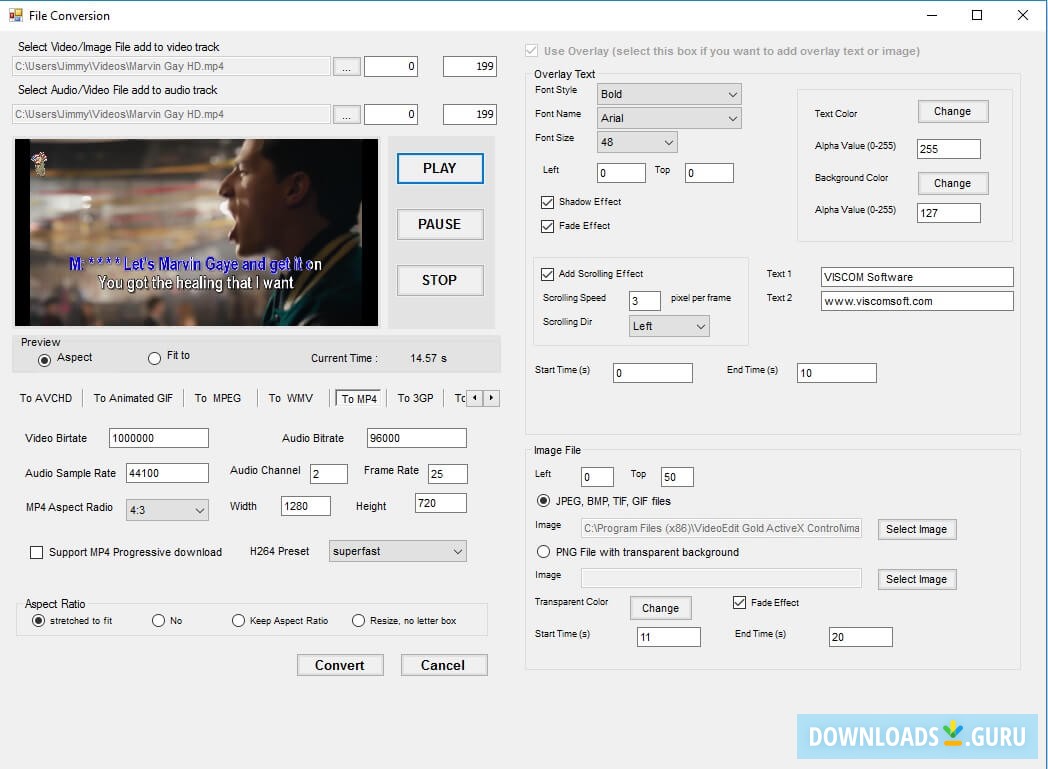Browse for audio file using ellipsis button

click(x=346, y=113)
